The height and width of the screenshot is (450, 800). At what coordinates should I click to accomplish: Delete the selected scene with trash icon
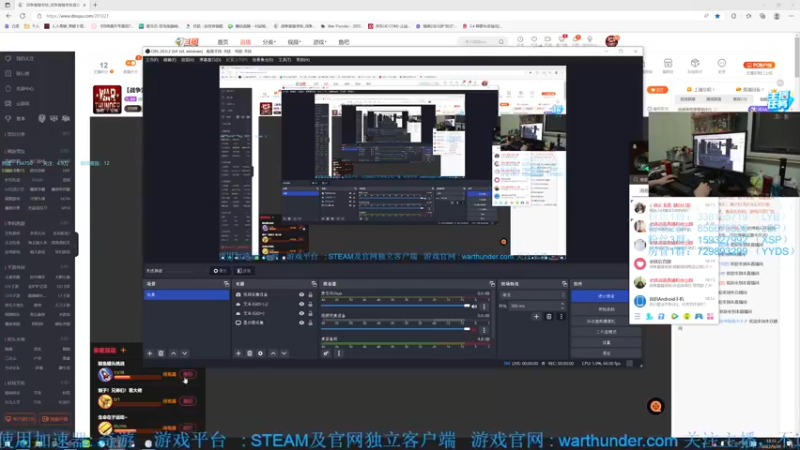(161, 353)
